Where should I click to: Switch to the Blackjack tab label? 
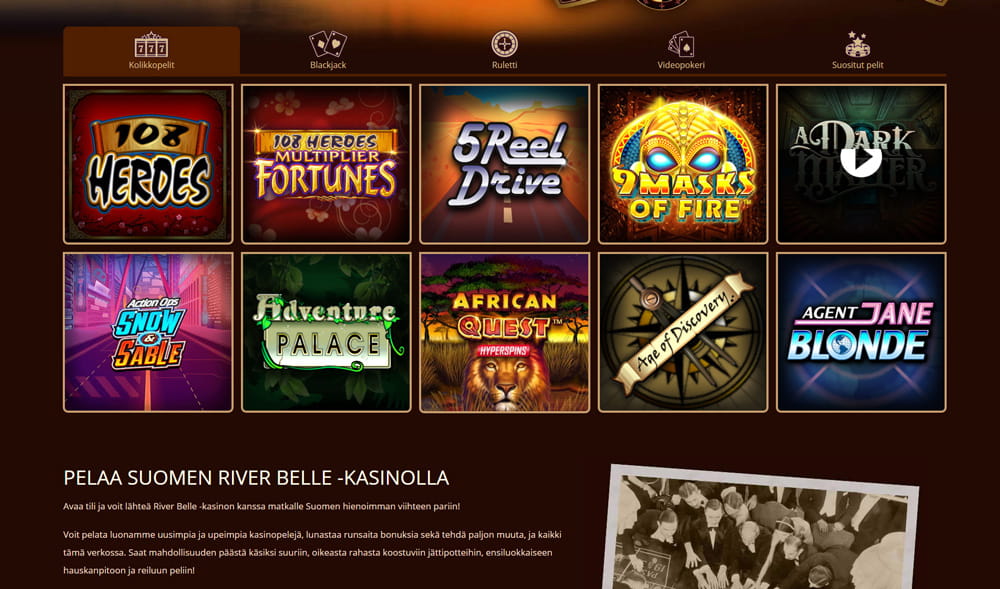tap(328, 65)
